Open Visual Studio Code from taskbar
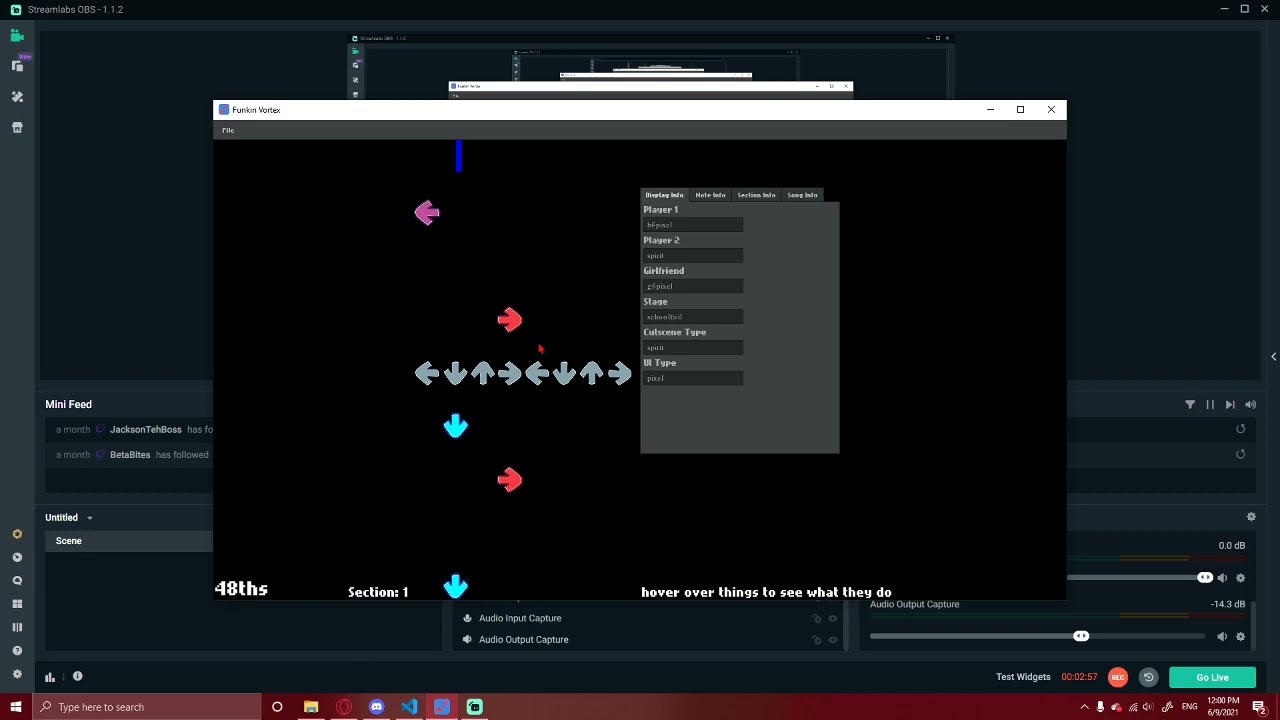This screenshot has height=720, width=1280. click(x=409, y=707)
